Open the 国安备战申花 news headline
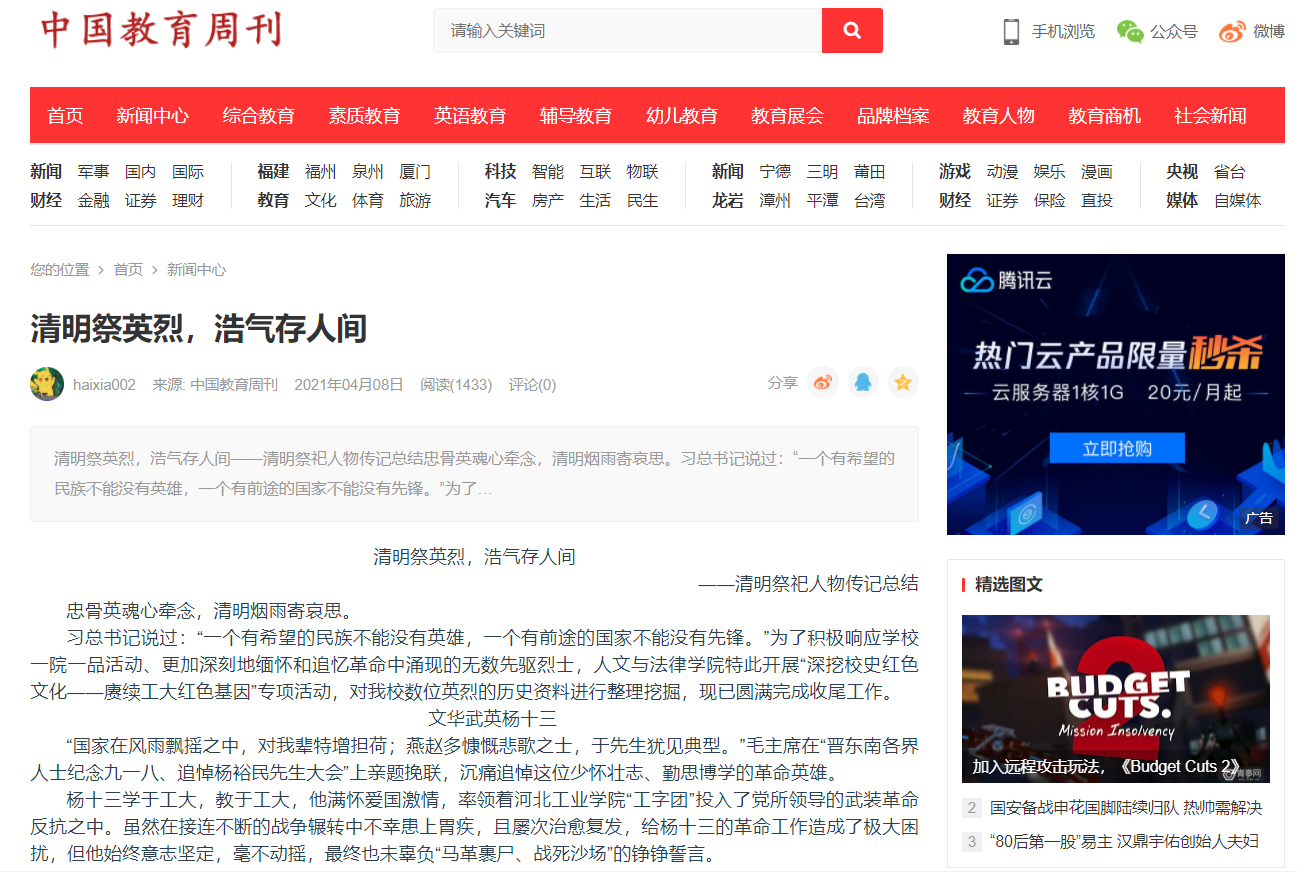The height and width of the screenshot is (872, 1297). point(1125,808)
